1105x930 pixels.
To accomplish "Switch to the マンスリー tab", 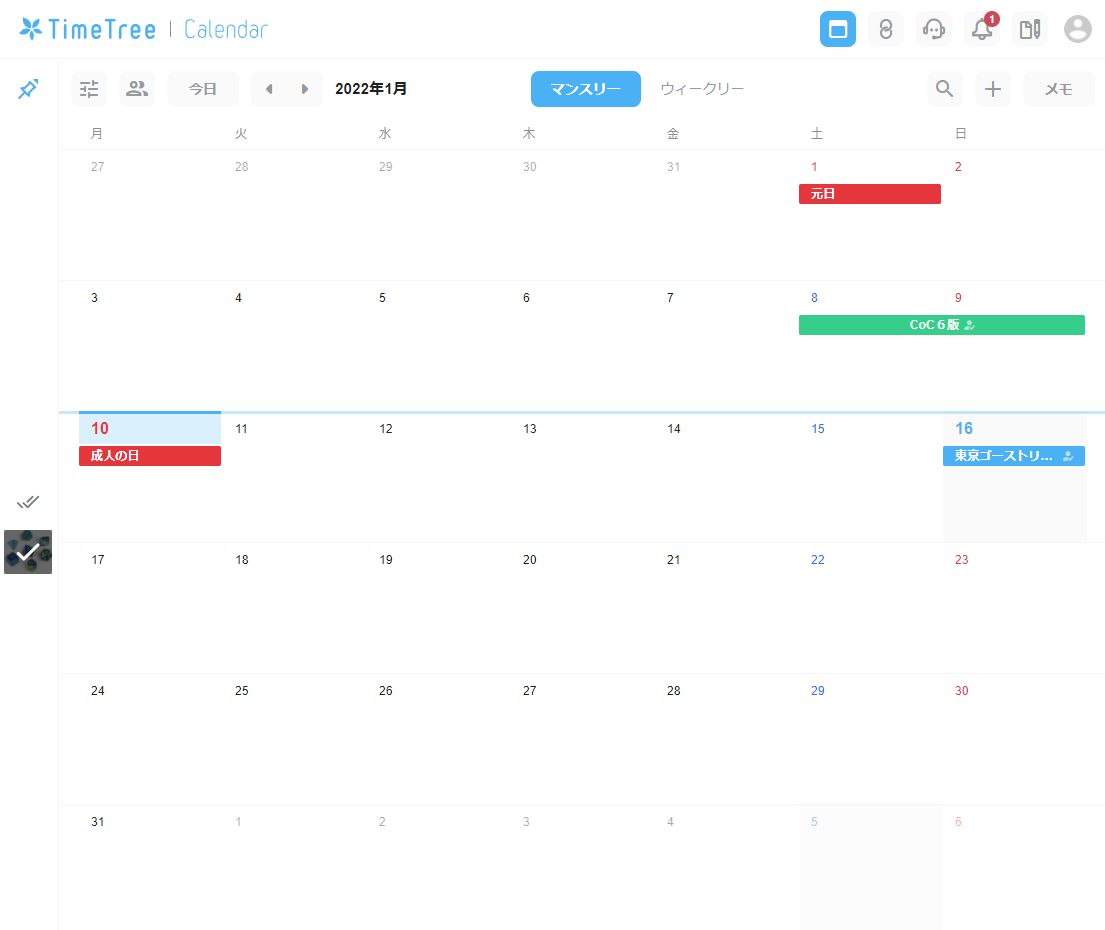I will pos(585,89).
